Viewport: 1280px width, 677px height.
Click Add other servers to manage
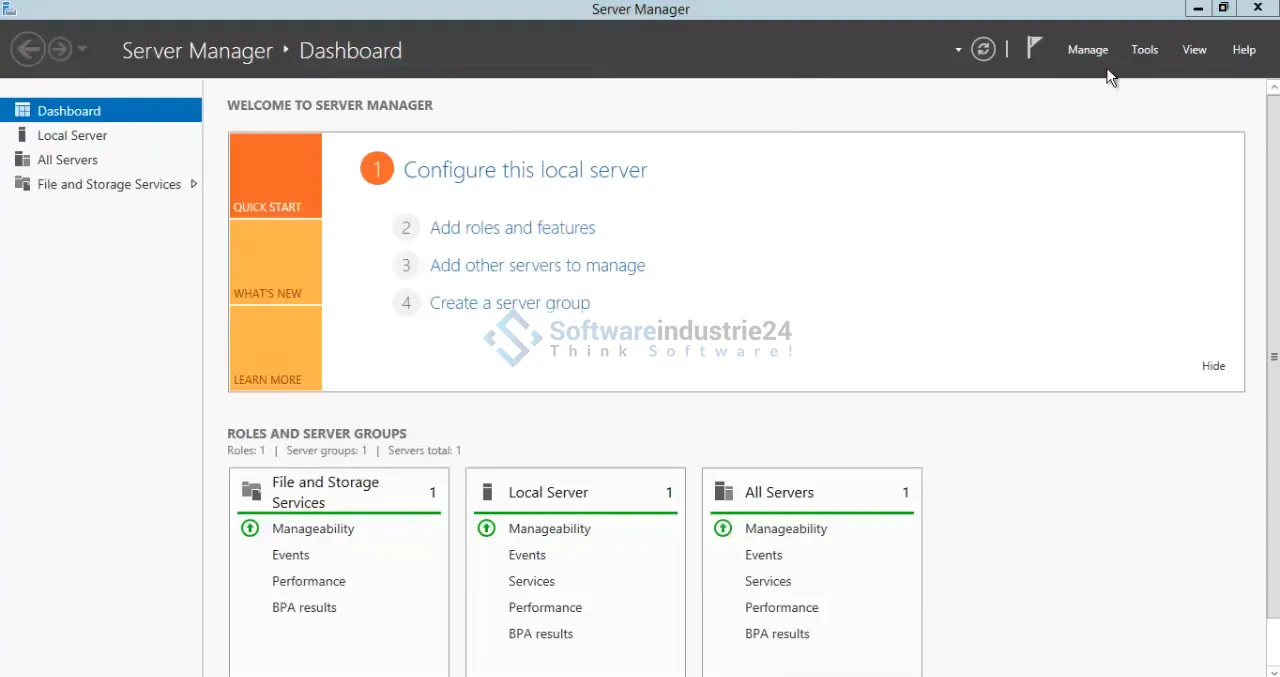click(537, 266)
